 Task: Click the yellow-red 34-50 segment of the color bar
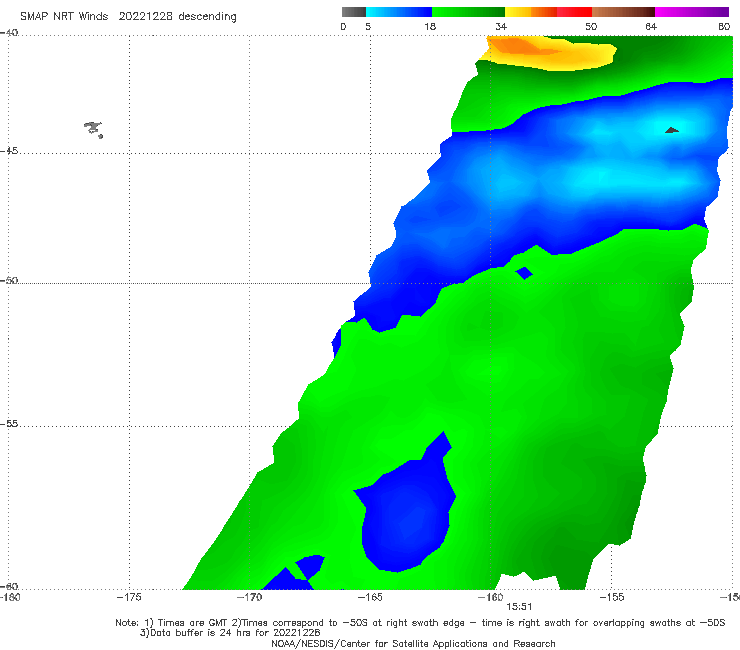click(x=548, y=12)
